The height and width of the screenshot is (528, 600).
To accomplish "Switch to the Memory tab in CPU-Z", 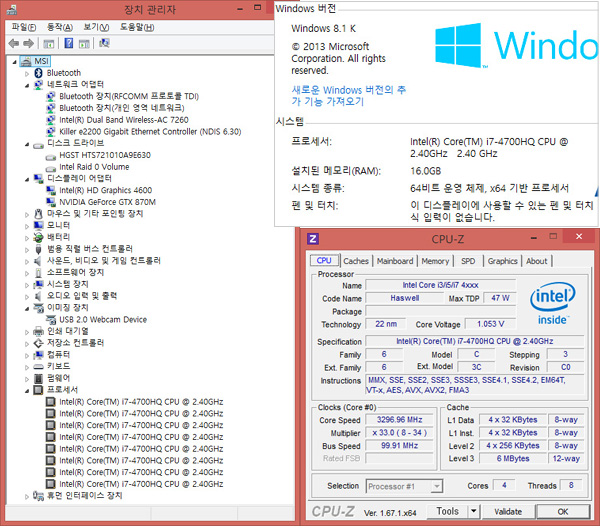I will click(x=435, y=261).
